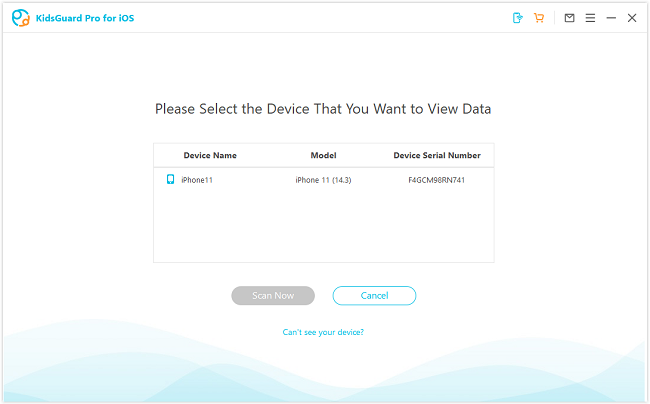The width and height of the screenshot is (650, 404).
Task: Click the KidsGuard Pro logo icon
Action: pos(20,18)
